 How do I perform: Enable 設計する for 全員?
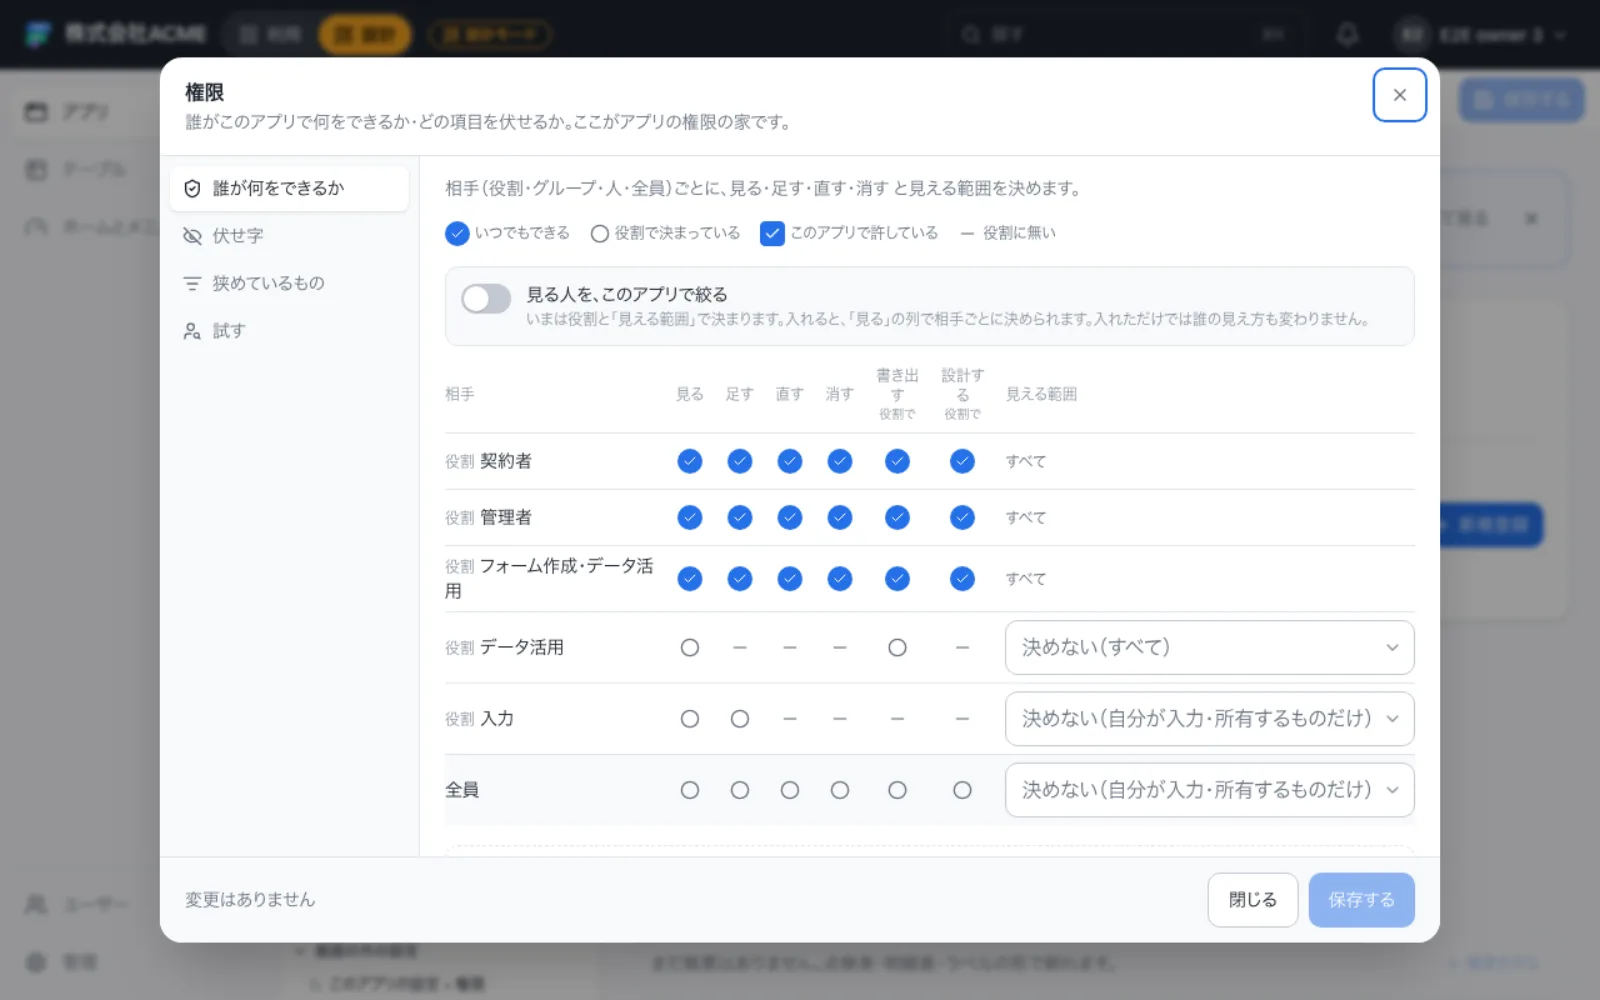[962, 790]
